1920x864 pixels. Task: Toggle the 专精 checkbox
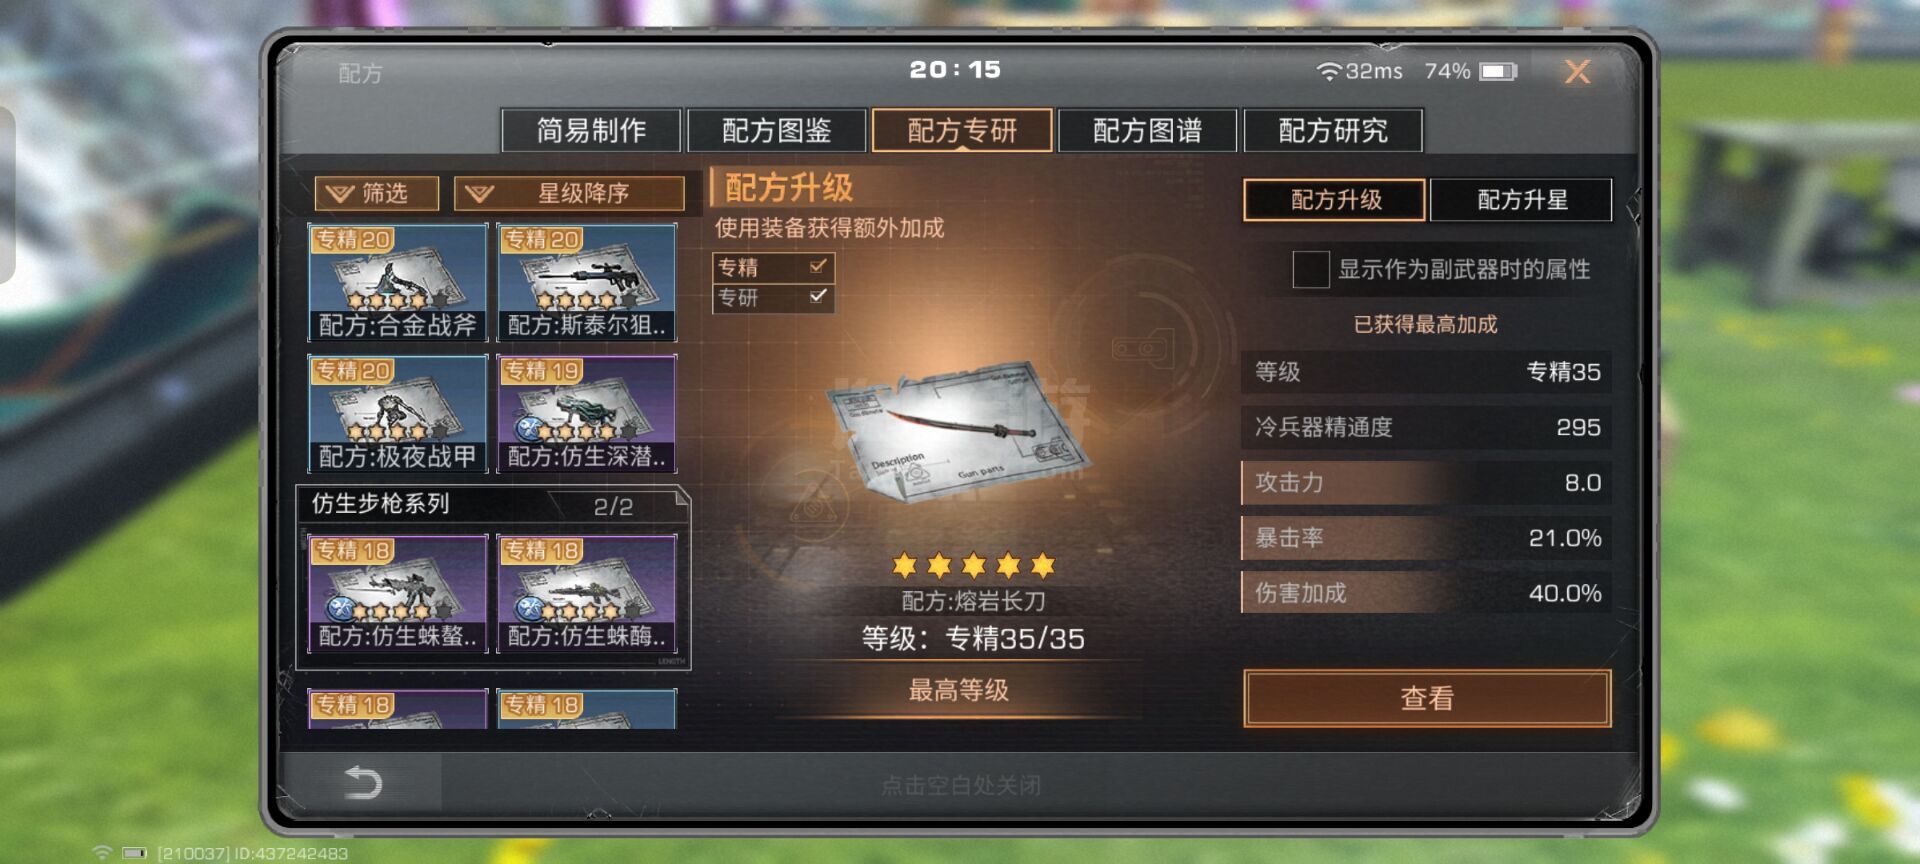tap(818, 266)
